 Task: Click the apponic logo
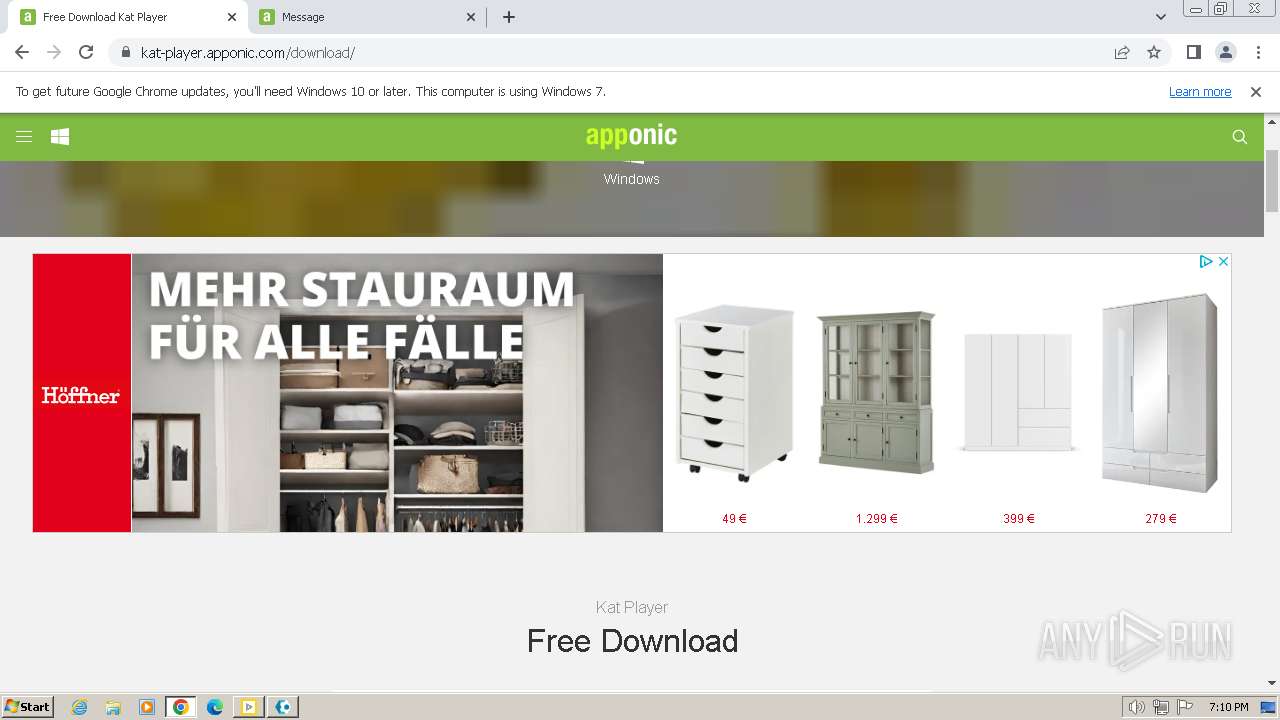(x=631, y=136)
